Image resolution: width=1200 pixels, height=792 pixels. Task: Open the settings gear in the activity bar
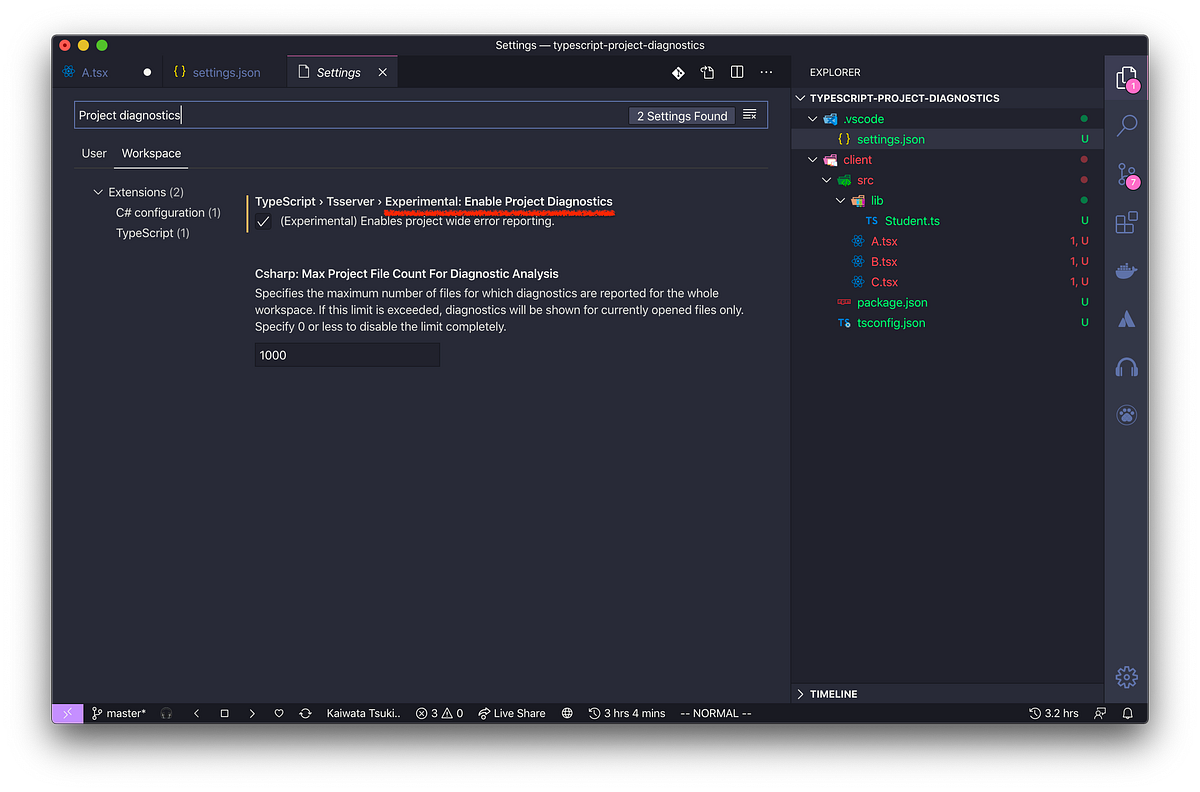[x=1127, y=677]
